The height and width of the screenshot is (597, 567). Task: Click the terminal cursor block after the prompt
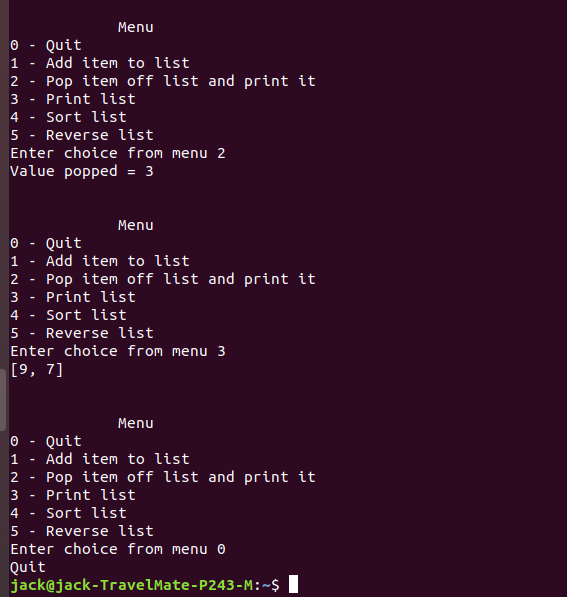[x=293, y=584]
